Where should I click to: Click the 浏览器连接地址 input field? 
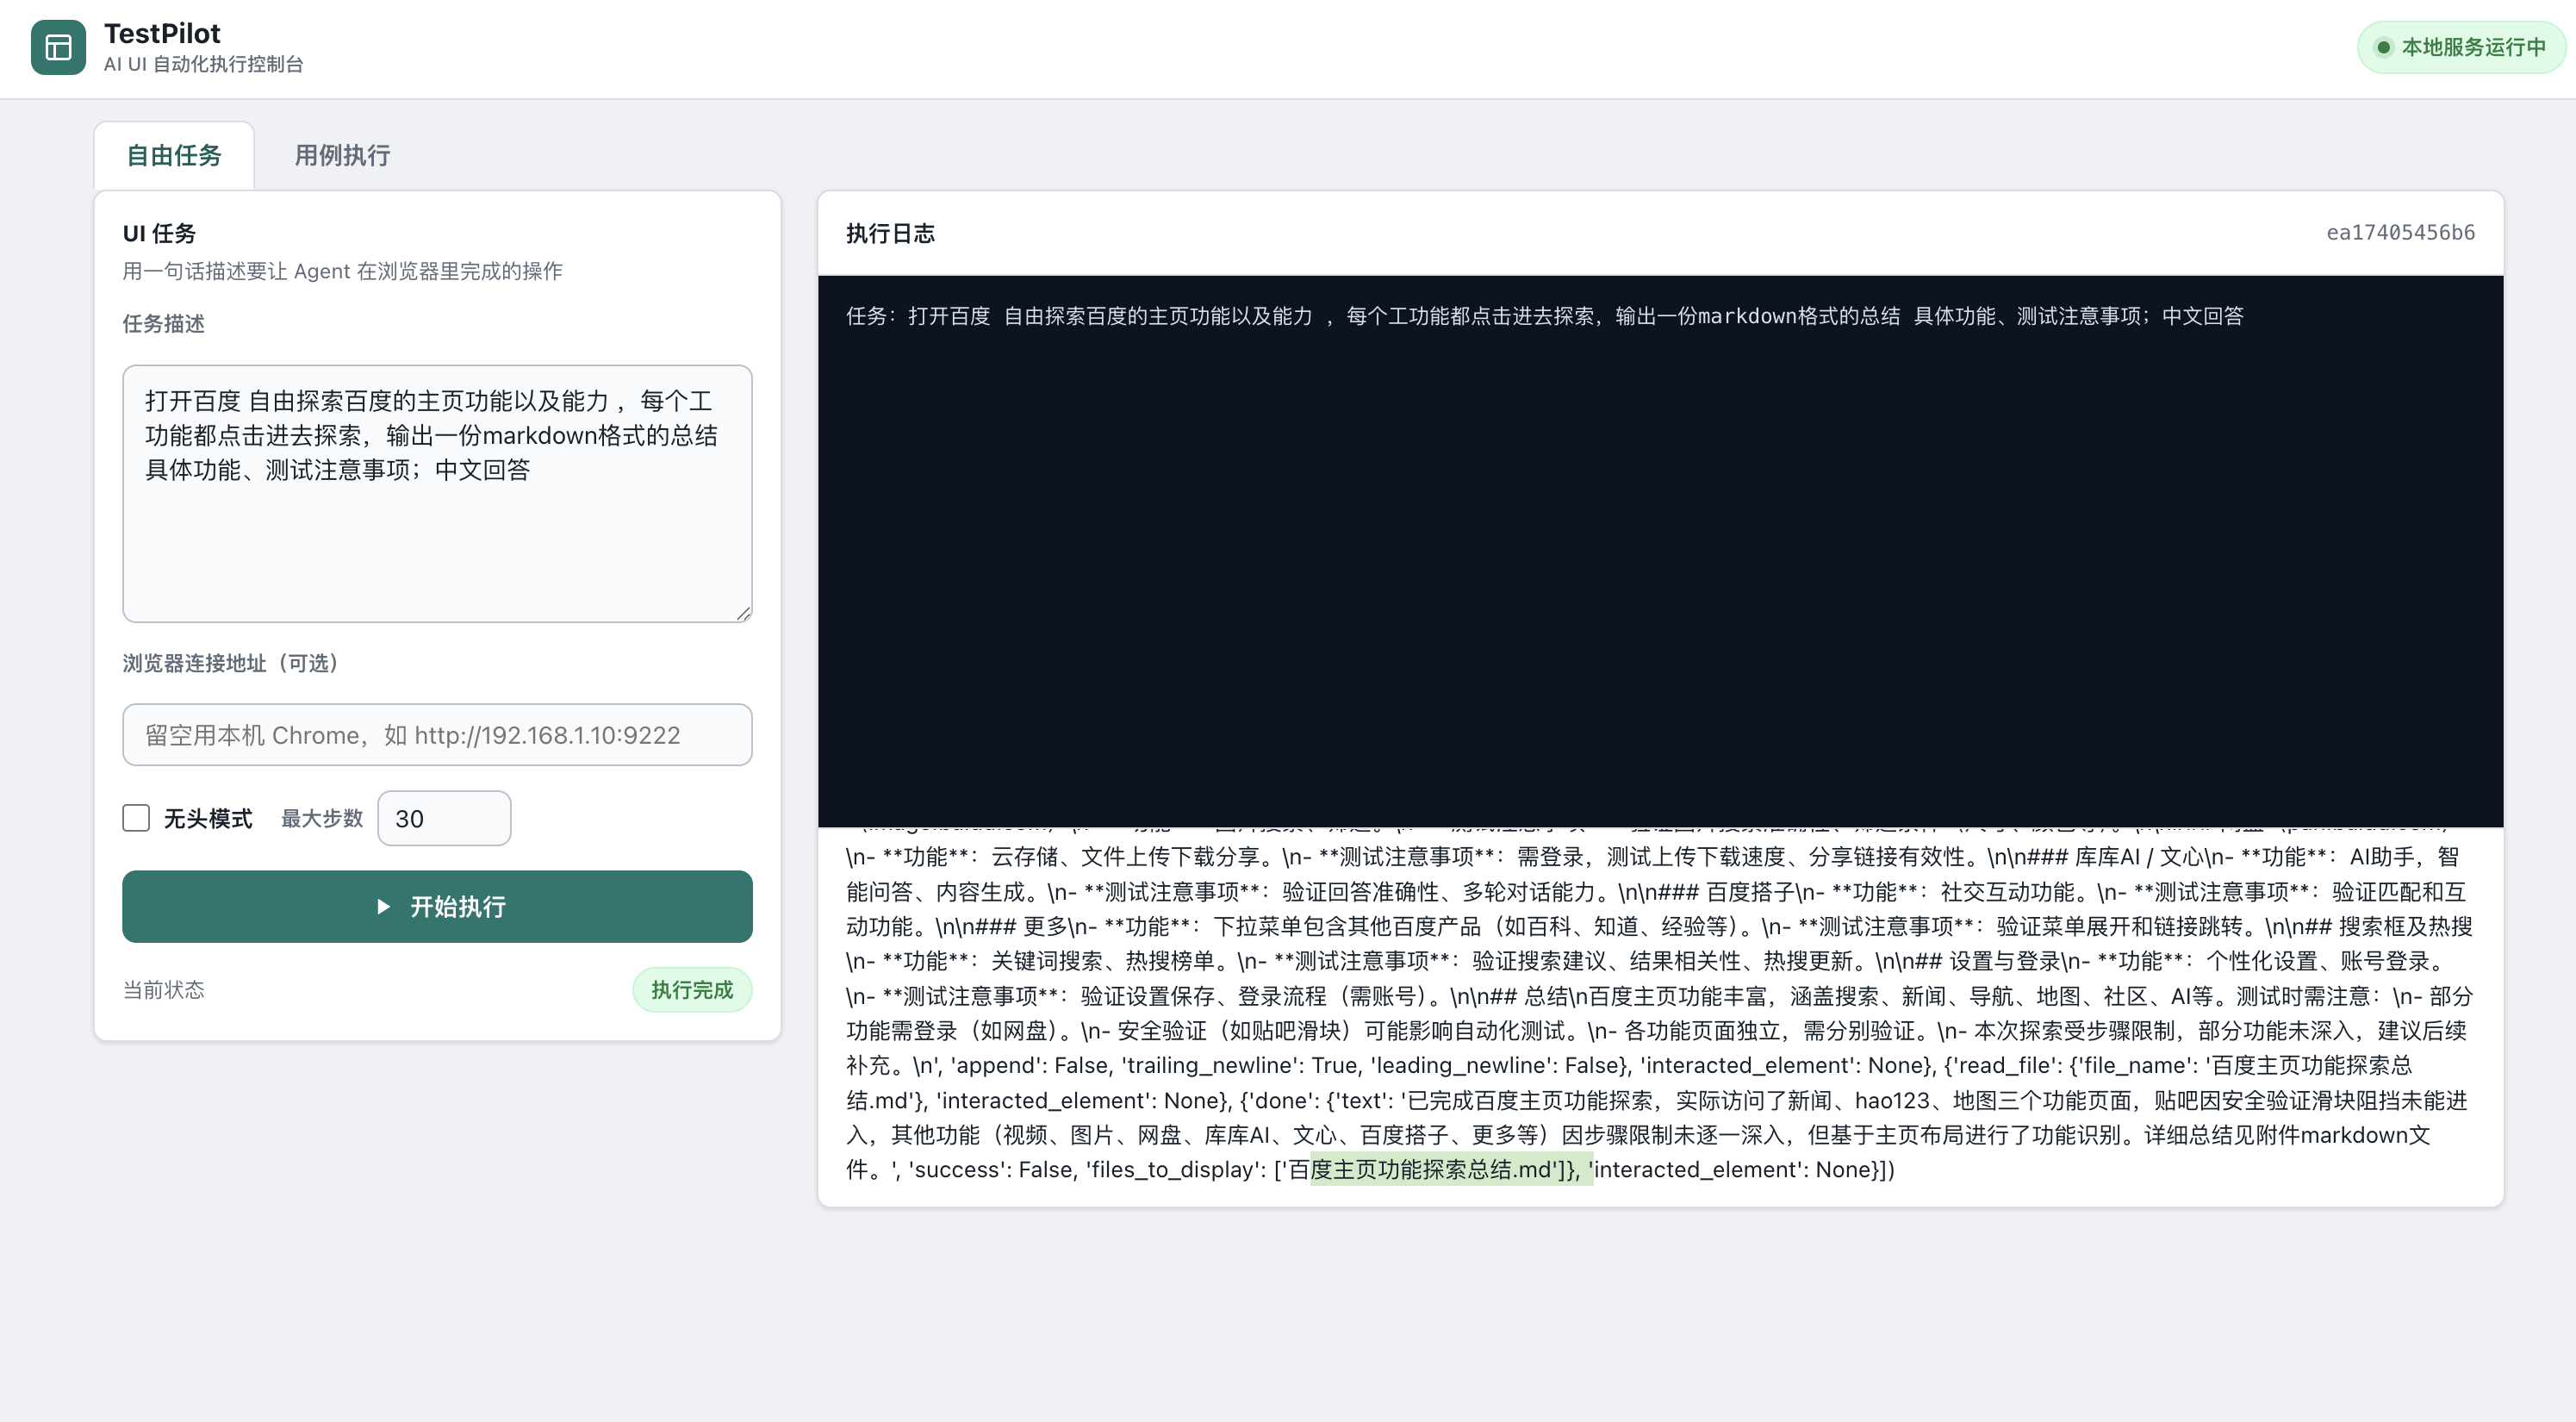tap(437, 735)
